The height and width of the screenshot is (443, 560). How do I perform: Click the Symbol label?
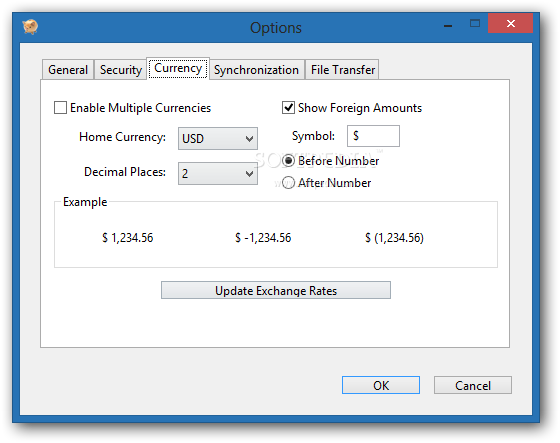pos(313,136)
